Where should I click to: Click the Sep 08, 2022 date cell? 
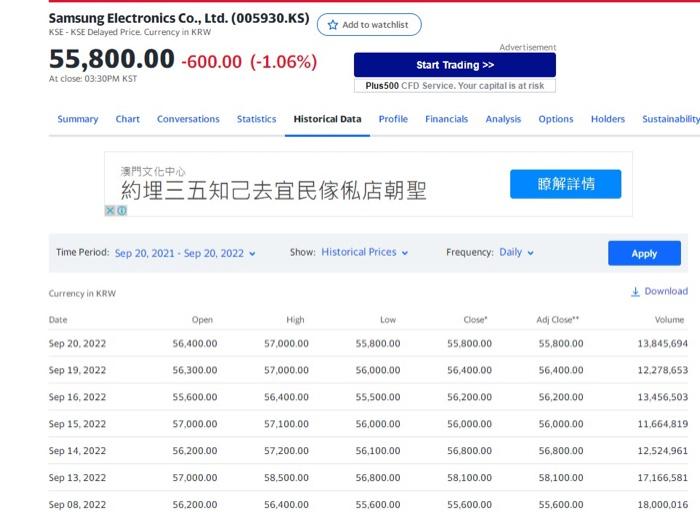[x=77, y=505]
